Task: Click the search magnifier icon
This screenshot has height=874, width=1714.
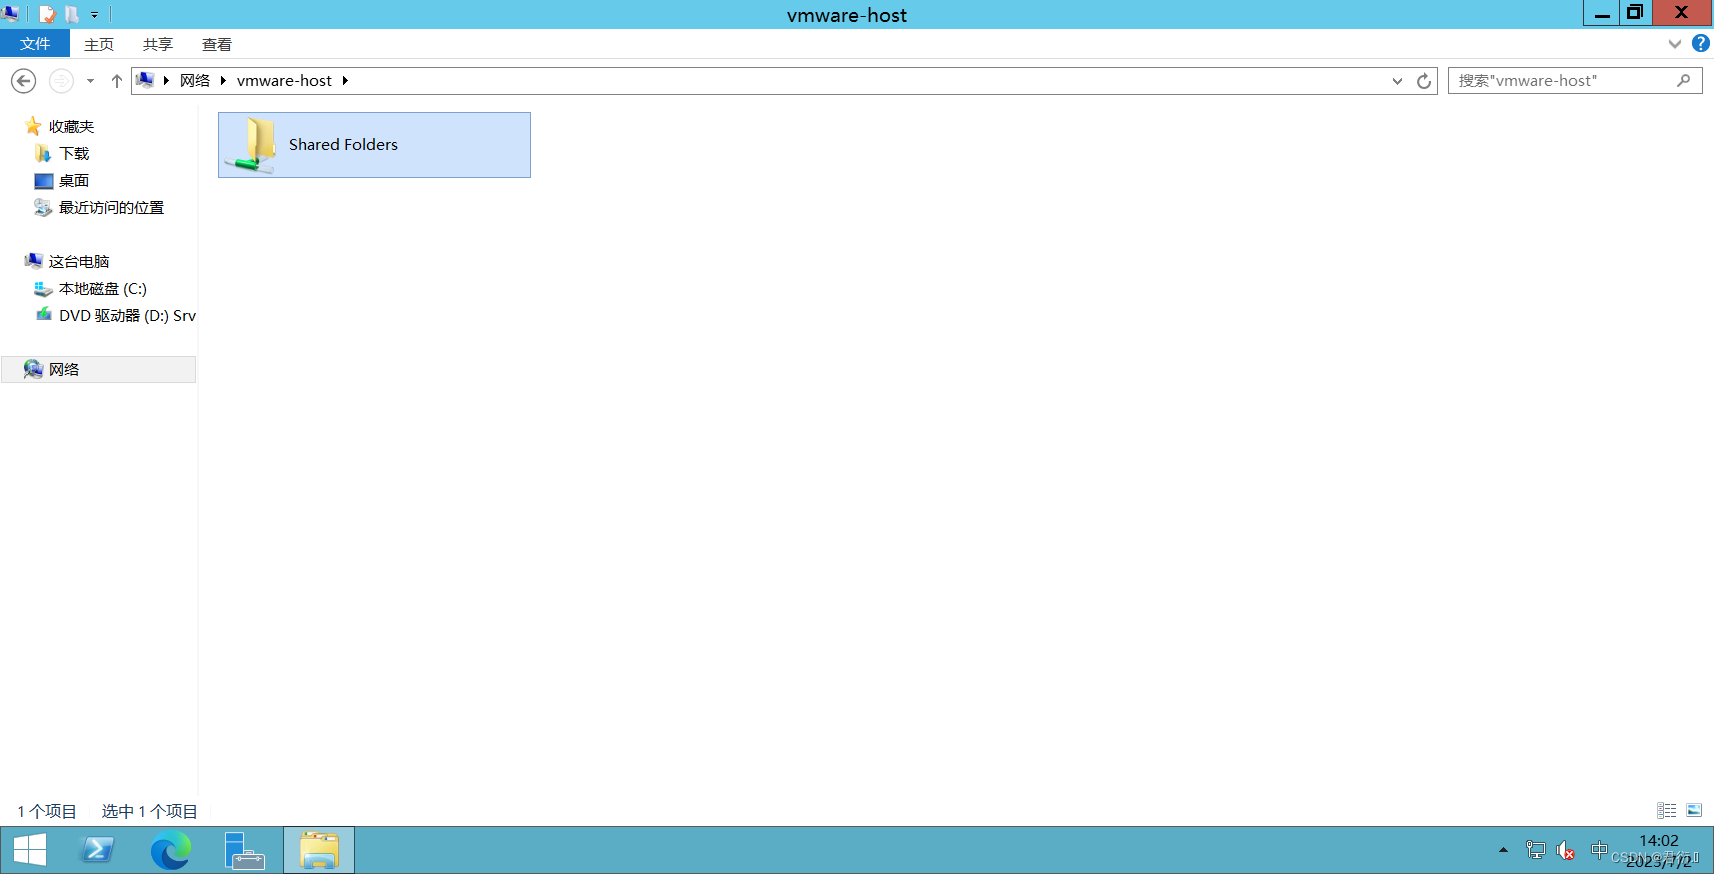Action: click(x=1684, y=81)
